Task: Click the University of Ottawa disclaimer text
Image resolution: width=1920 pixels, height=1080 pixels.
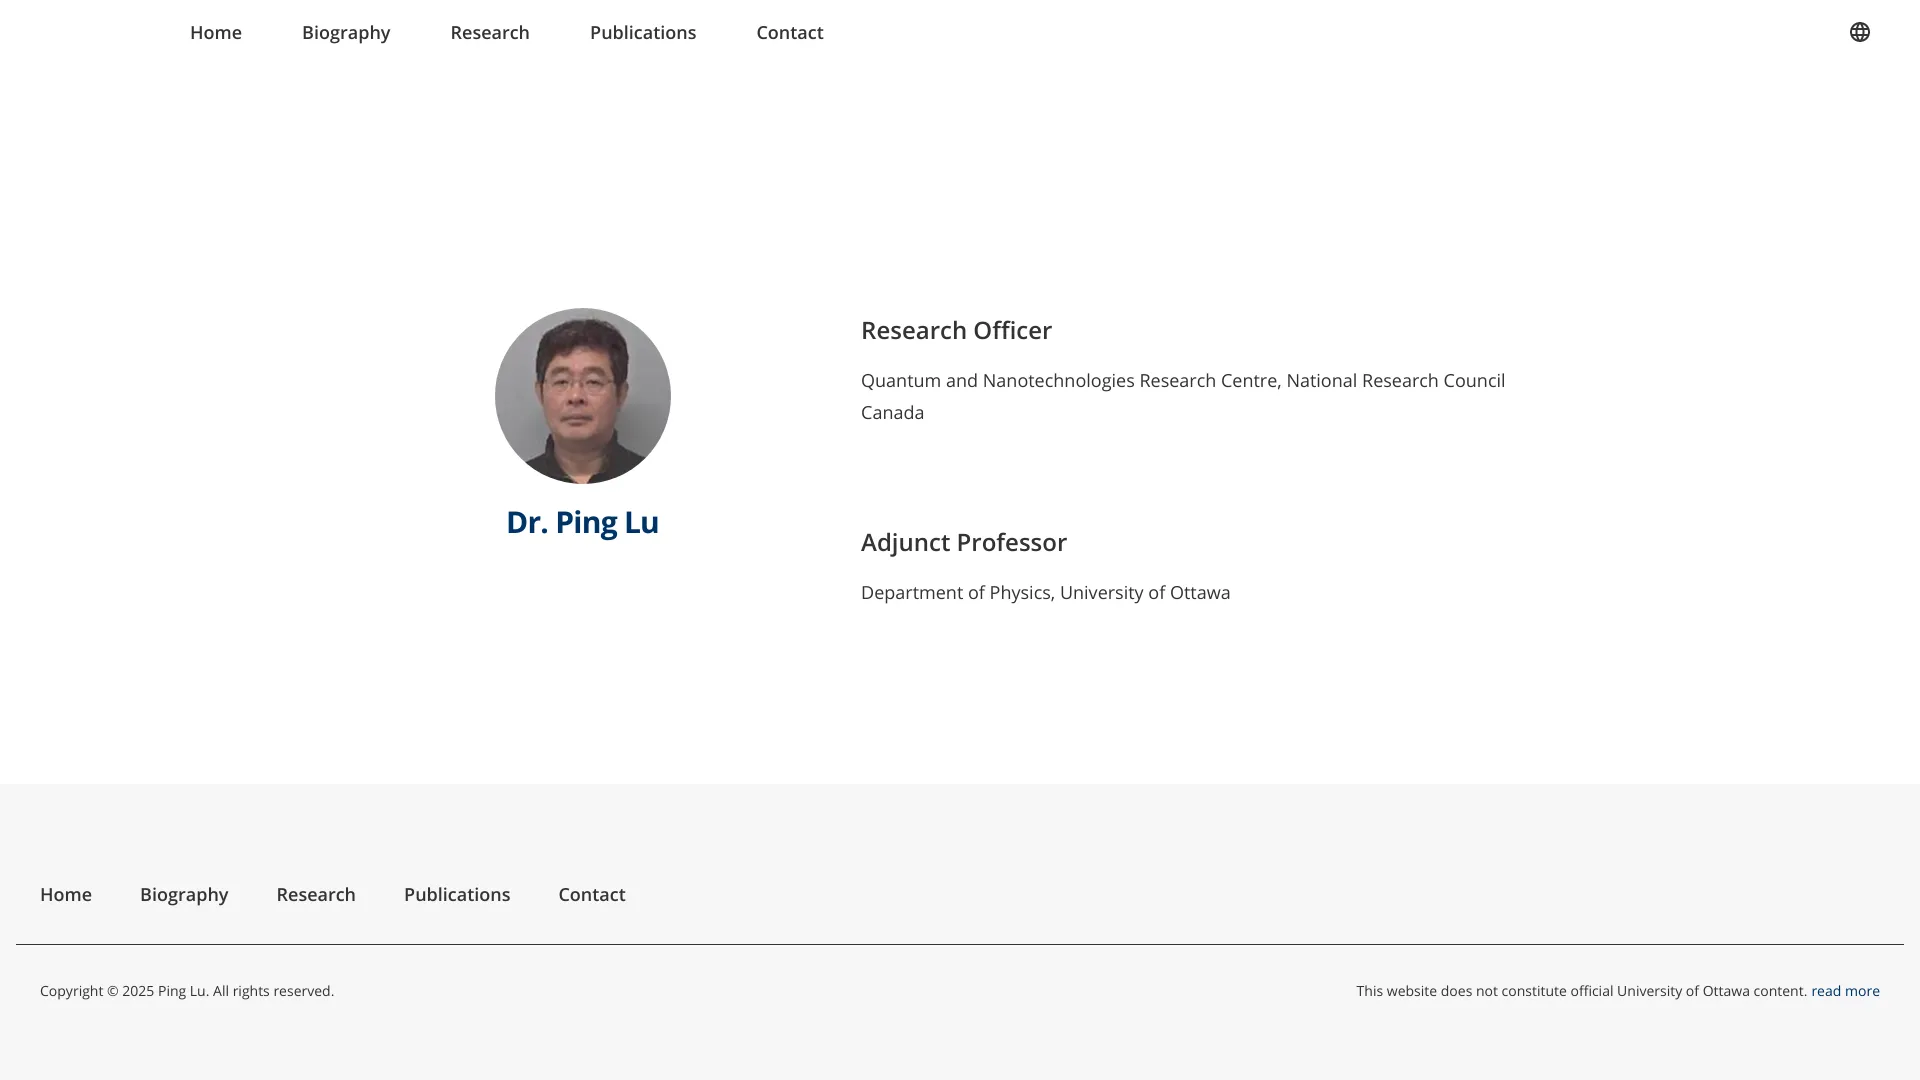Action: [1581, 991]
